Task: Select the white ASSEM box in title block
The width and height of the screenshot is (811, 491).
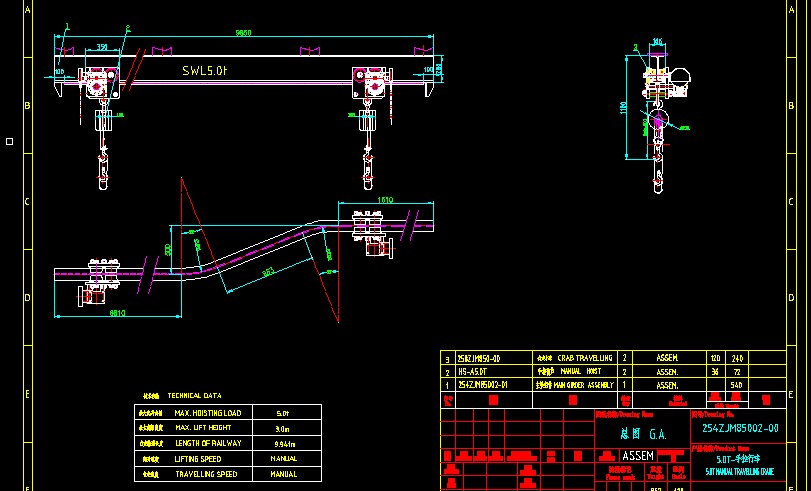Action: coord(638,455)
